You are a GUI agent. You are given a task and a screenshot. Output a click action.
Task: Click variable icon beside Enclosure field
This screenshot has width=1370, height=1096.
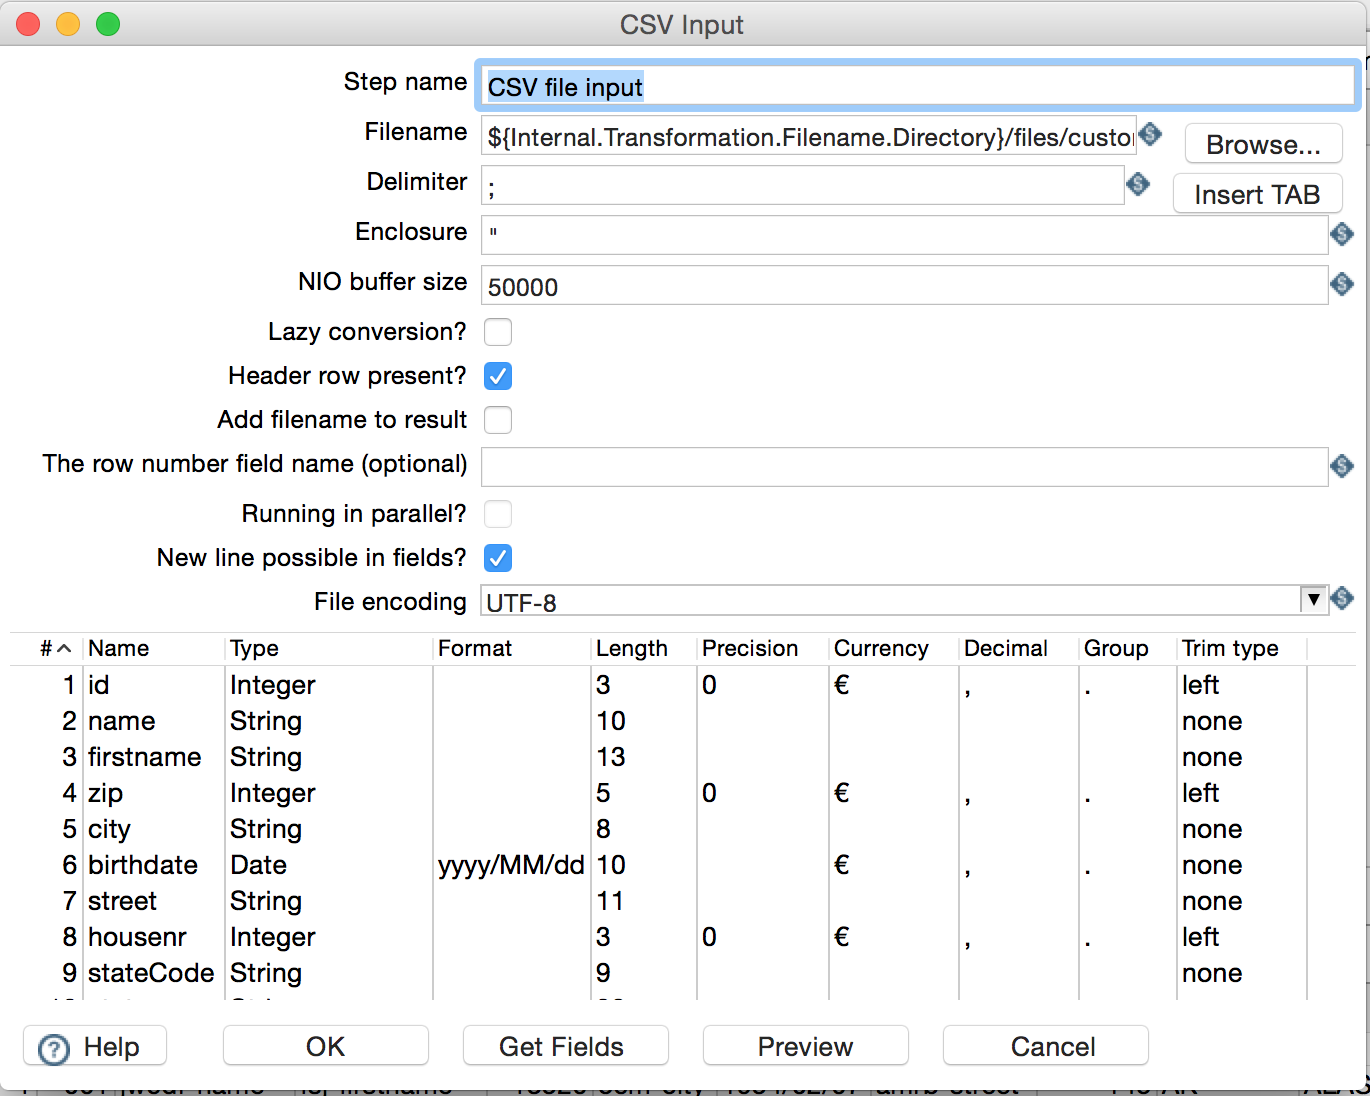pos(1342,234)
